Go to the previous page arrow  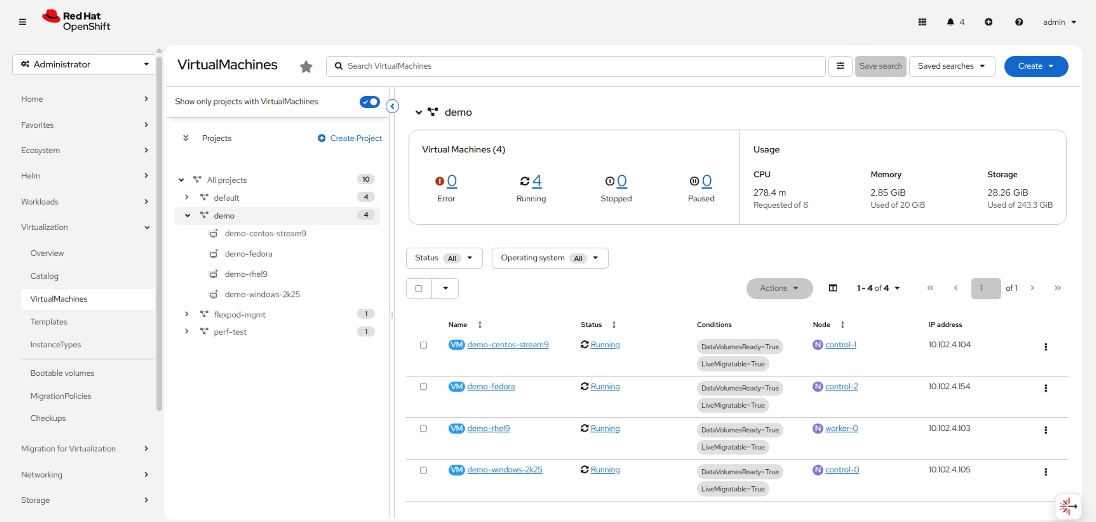click(956, 288)
